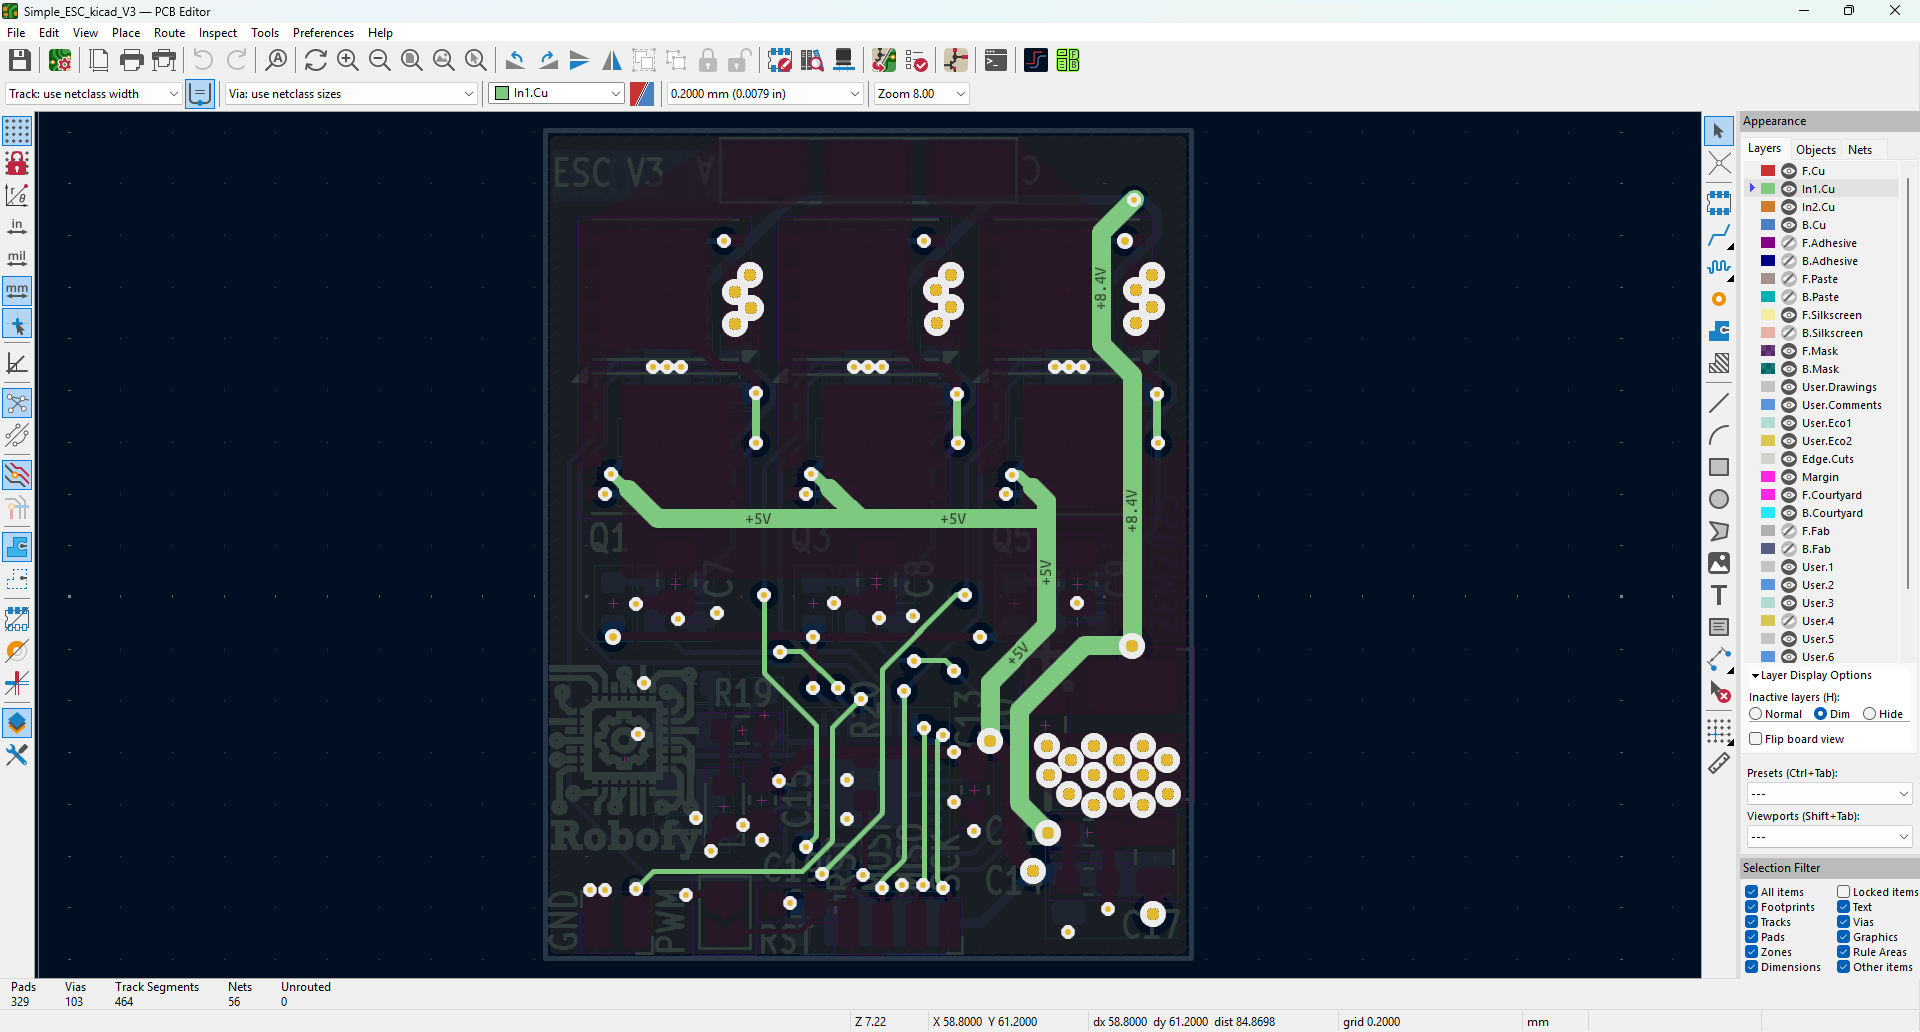Select the Add text tool
Screen dimensions: 1920x1032
coord(1719,595)
